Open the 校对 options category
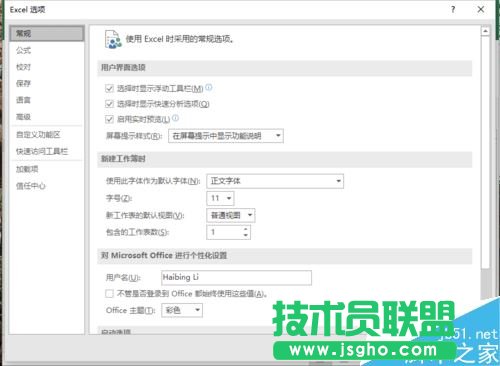 [x=23, y=67]
